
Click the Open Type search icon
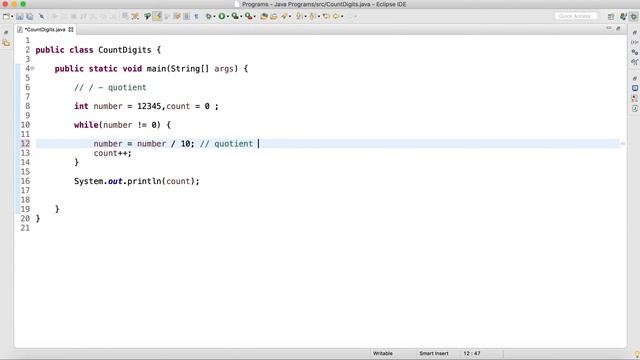284,16
